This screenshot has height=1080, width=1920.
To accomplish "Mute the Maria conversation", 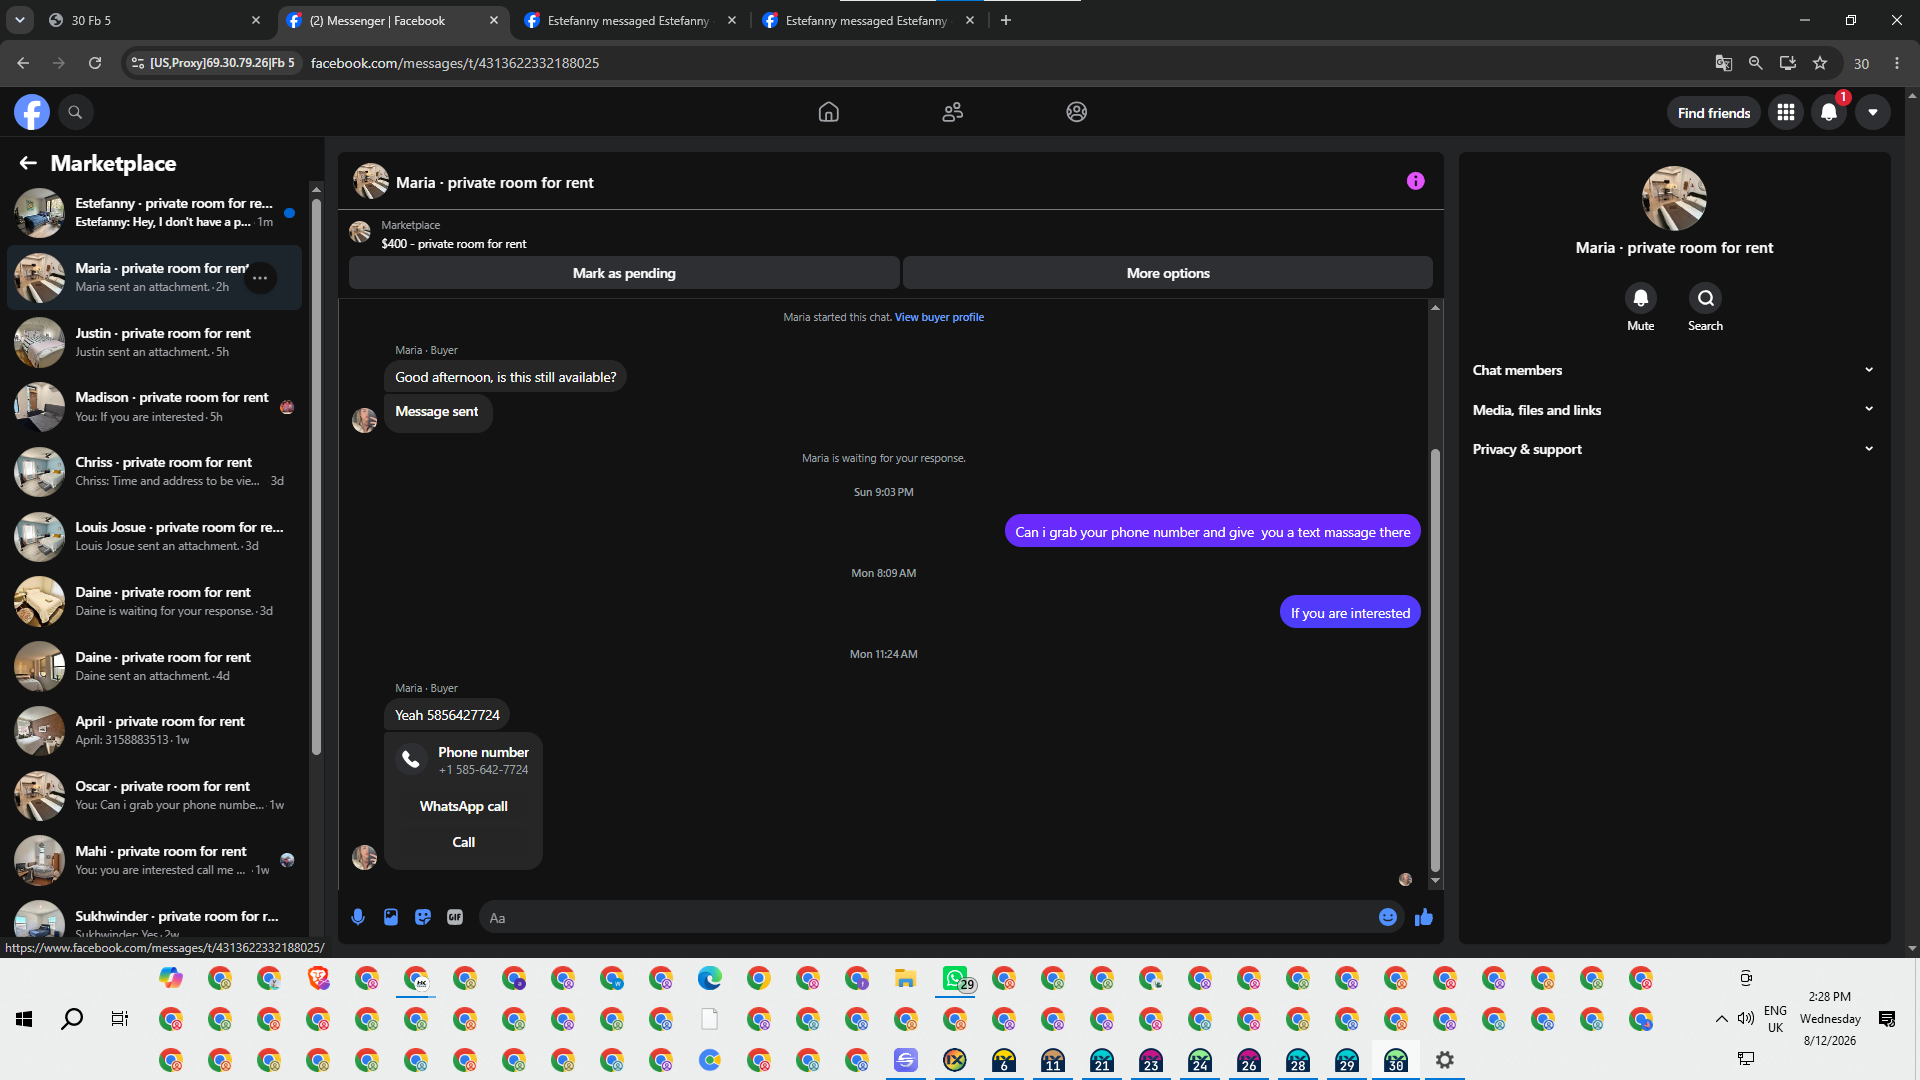I will (1640, 307).
